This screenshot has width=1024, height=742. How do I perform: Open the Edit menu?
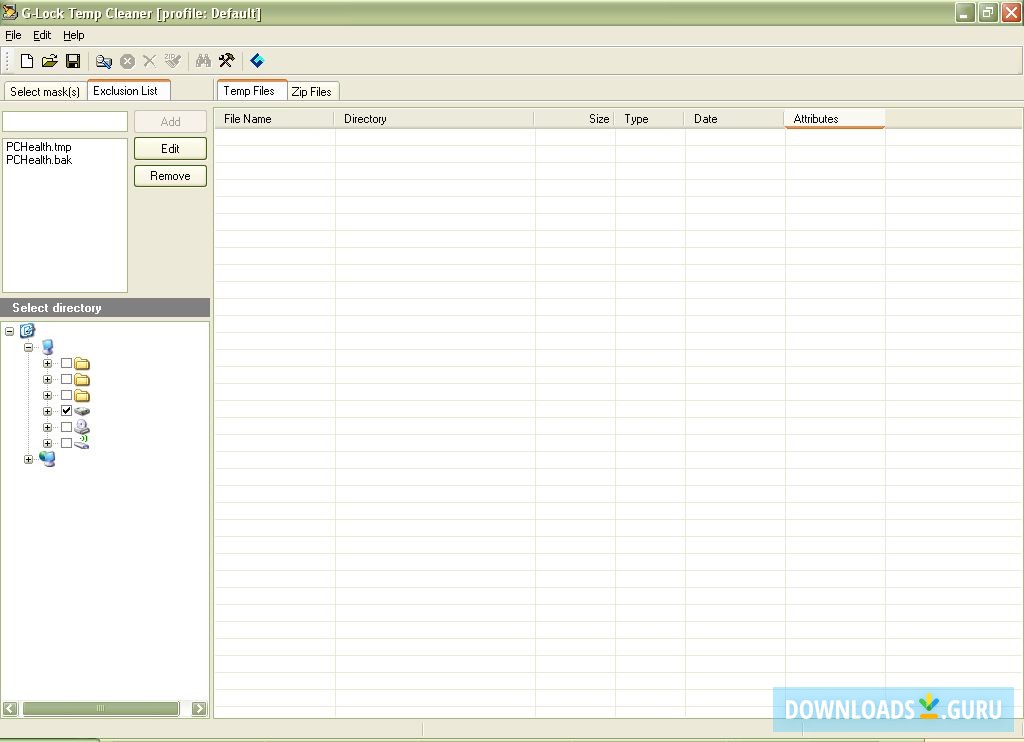pos(42,35)
